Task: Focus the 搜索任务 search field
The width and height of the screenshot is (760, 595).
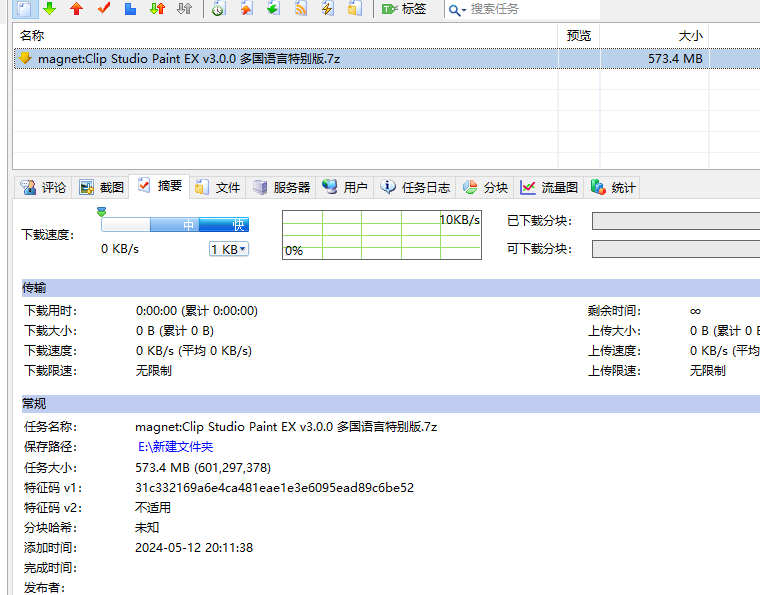Action: [x=533, y=9]
